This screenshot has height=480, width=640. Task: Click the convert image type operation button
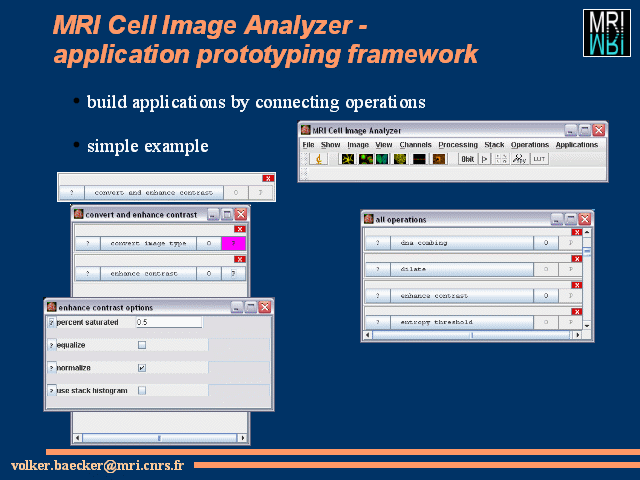[148, 243]
